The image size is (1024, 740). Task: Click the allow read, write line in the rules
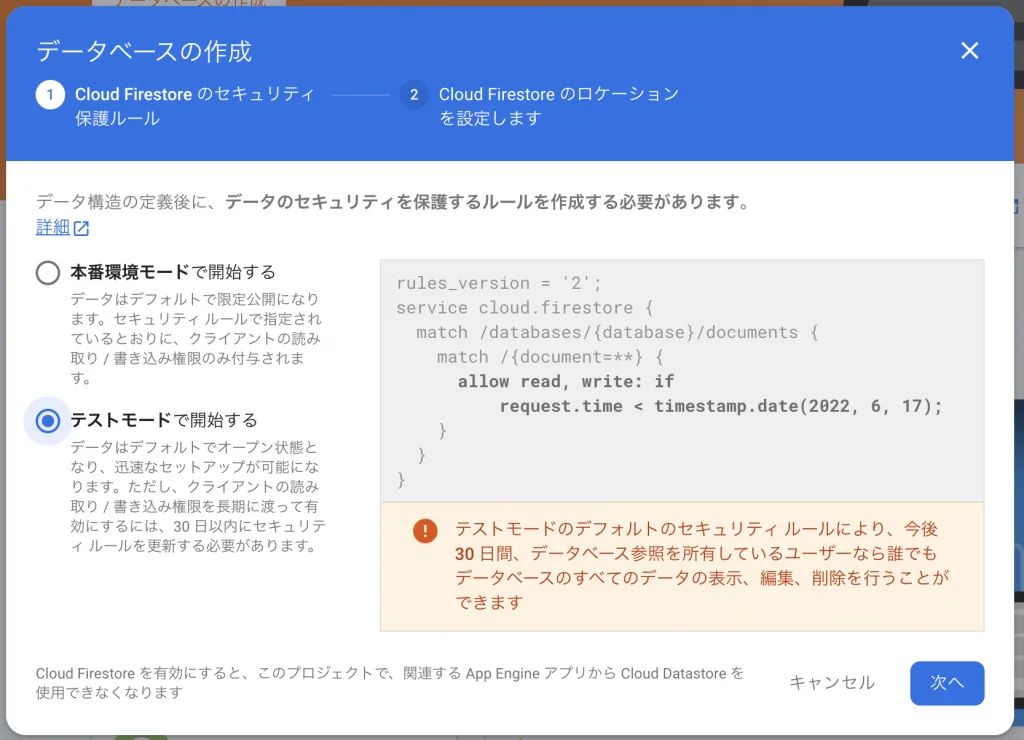[x=565, y=381]
